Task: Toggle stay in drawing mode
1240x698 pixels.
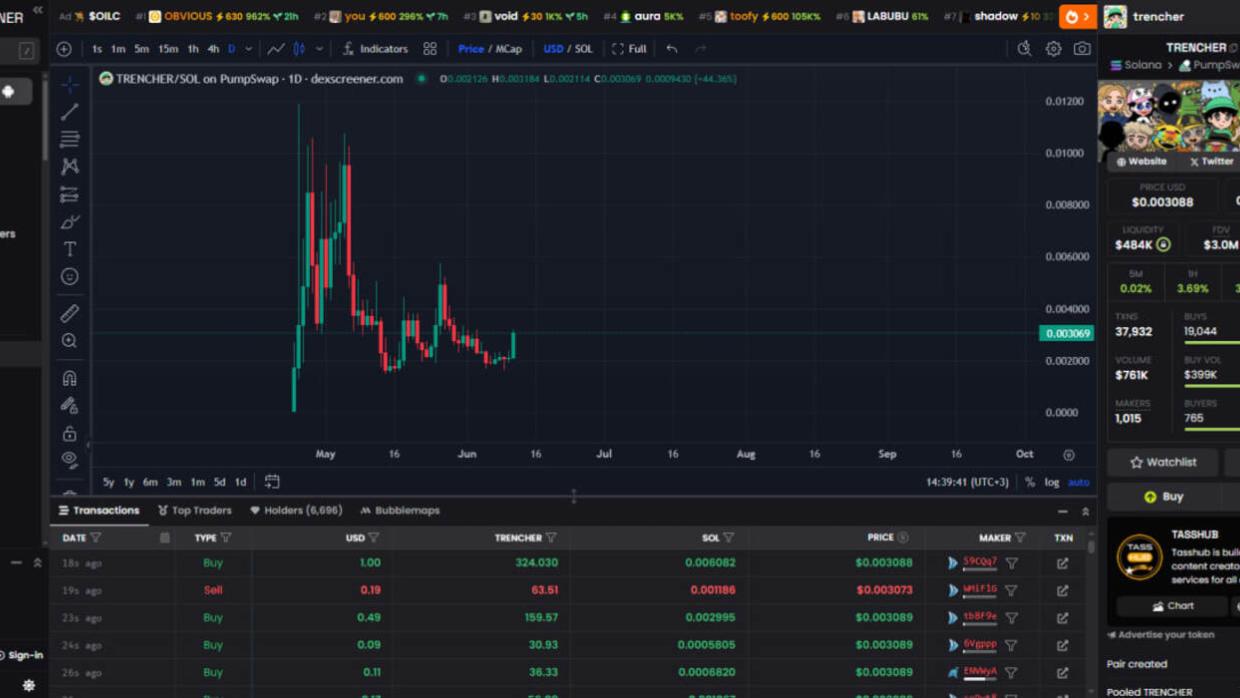Action: 69,406
